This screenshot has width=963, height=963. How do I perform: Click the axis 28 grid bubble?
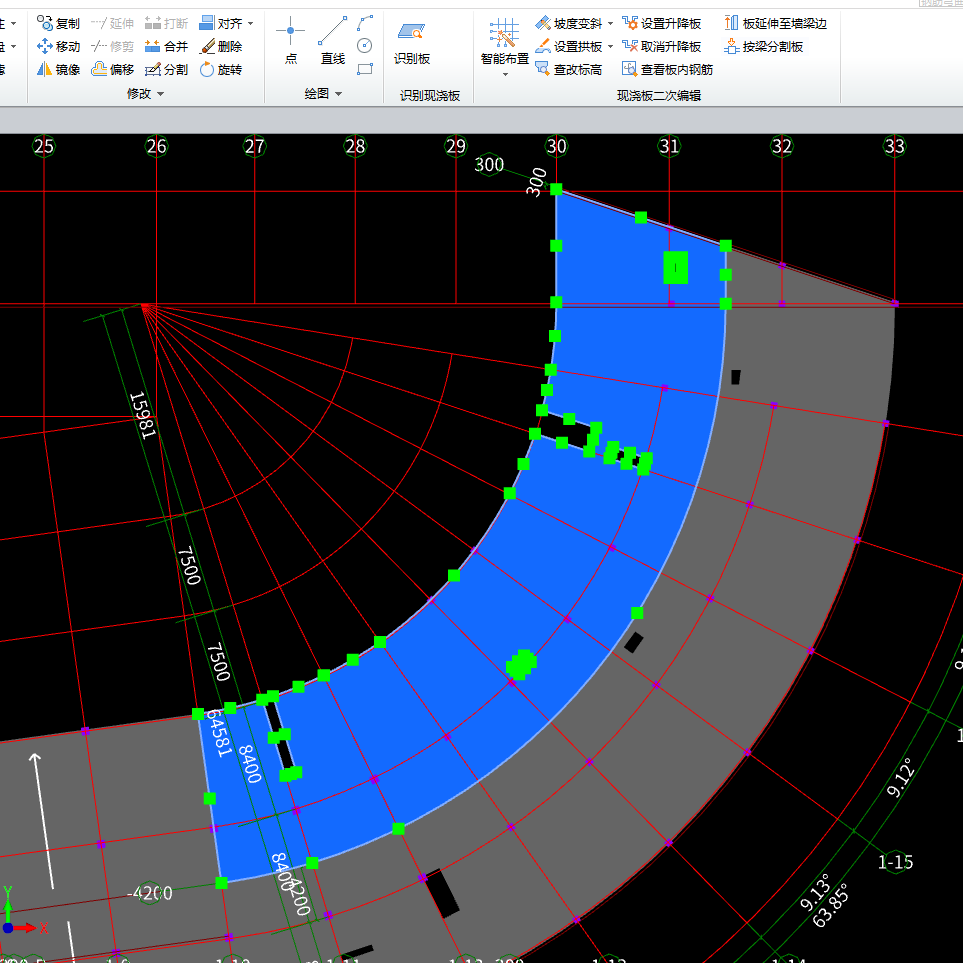355,146
